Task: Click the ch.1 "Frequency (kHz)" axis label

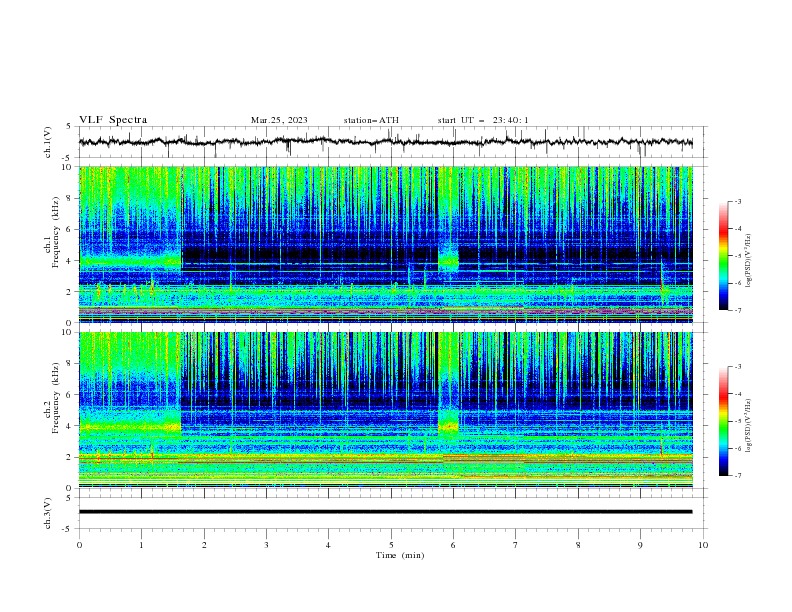Action: click(x=56, y=230)
